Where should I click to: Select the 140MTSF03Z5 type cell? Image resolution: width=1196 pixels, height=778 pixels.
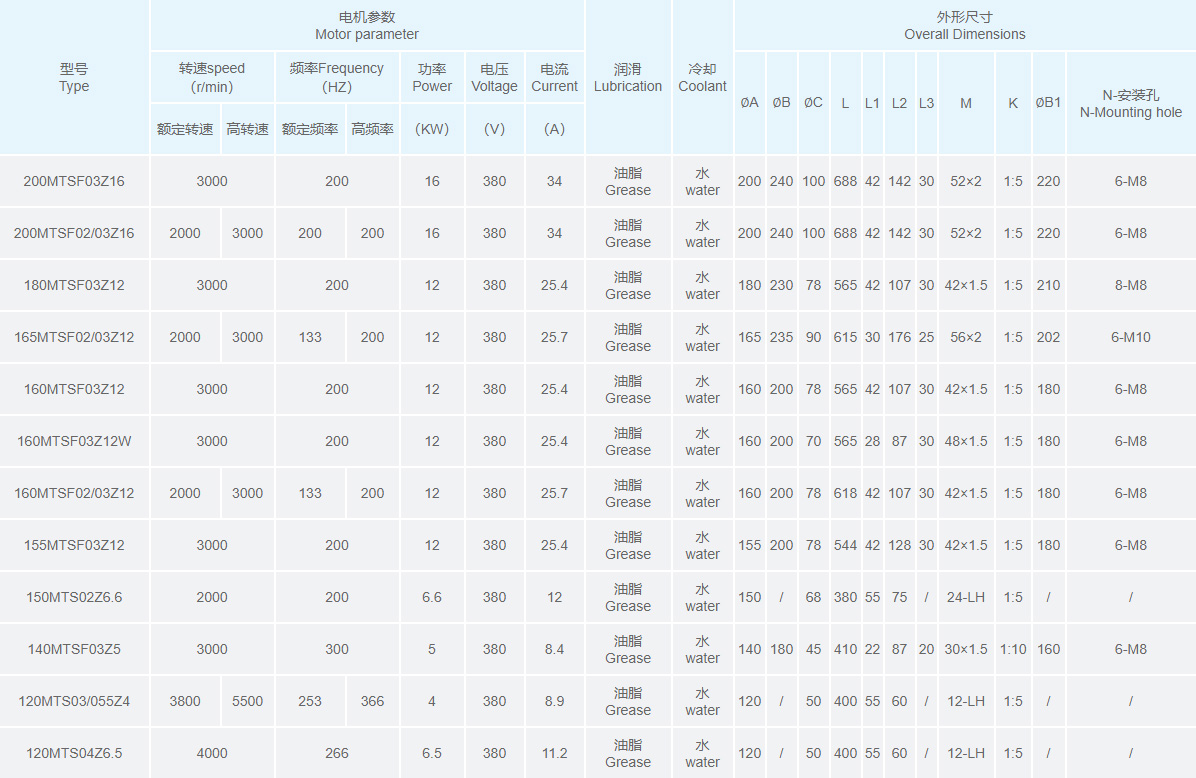74,649
